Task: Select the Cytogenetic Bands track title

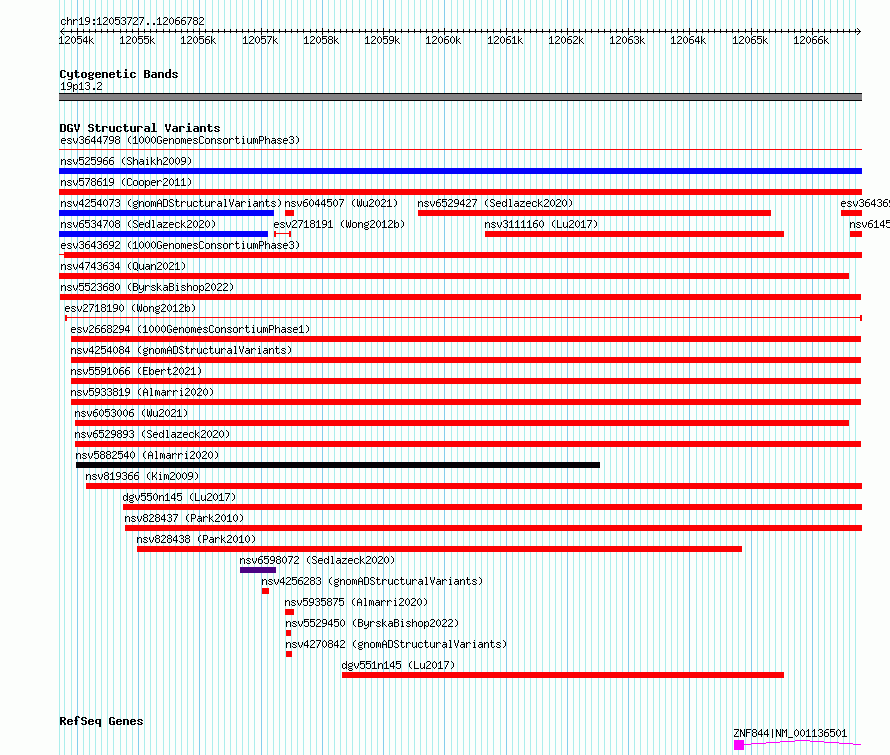Action: (x=119, y=74)
